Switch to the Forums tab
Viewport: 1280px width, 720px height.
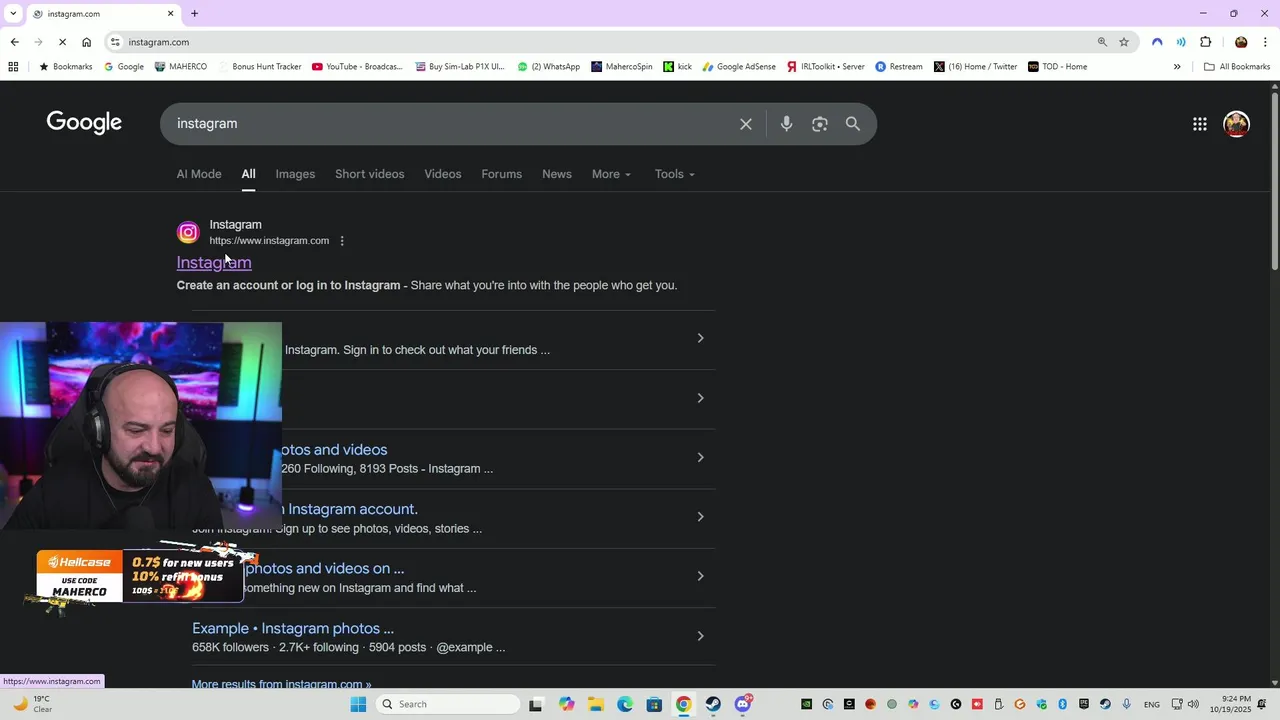pos(502,174)
